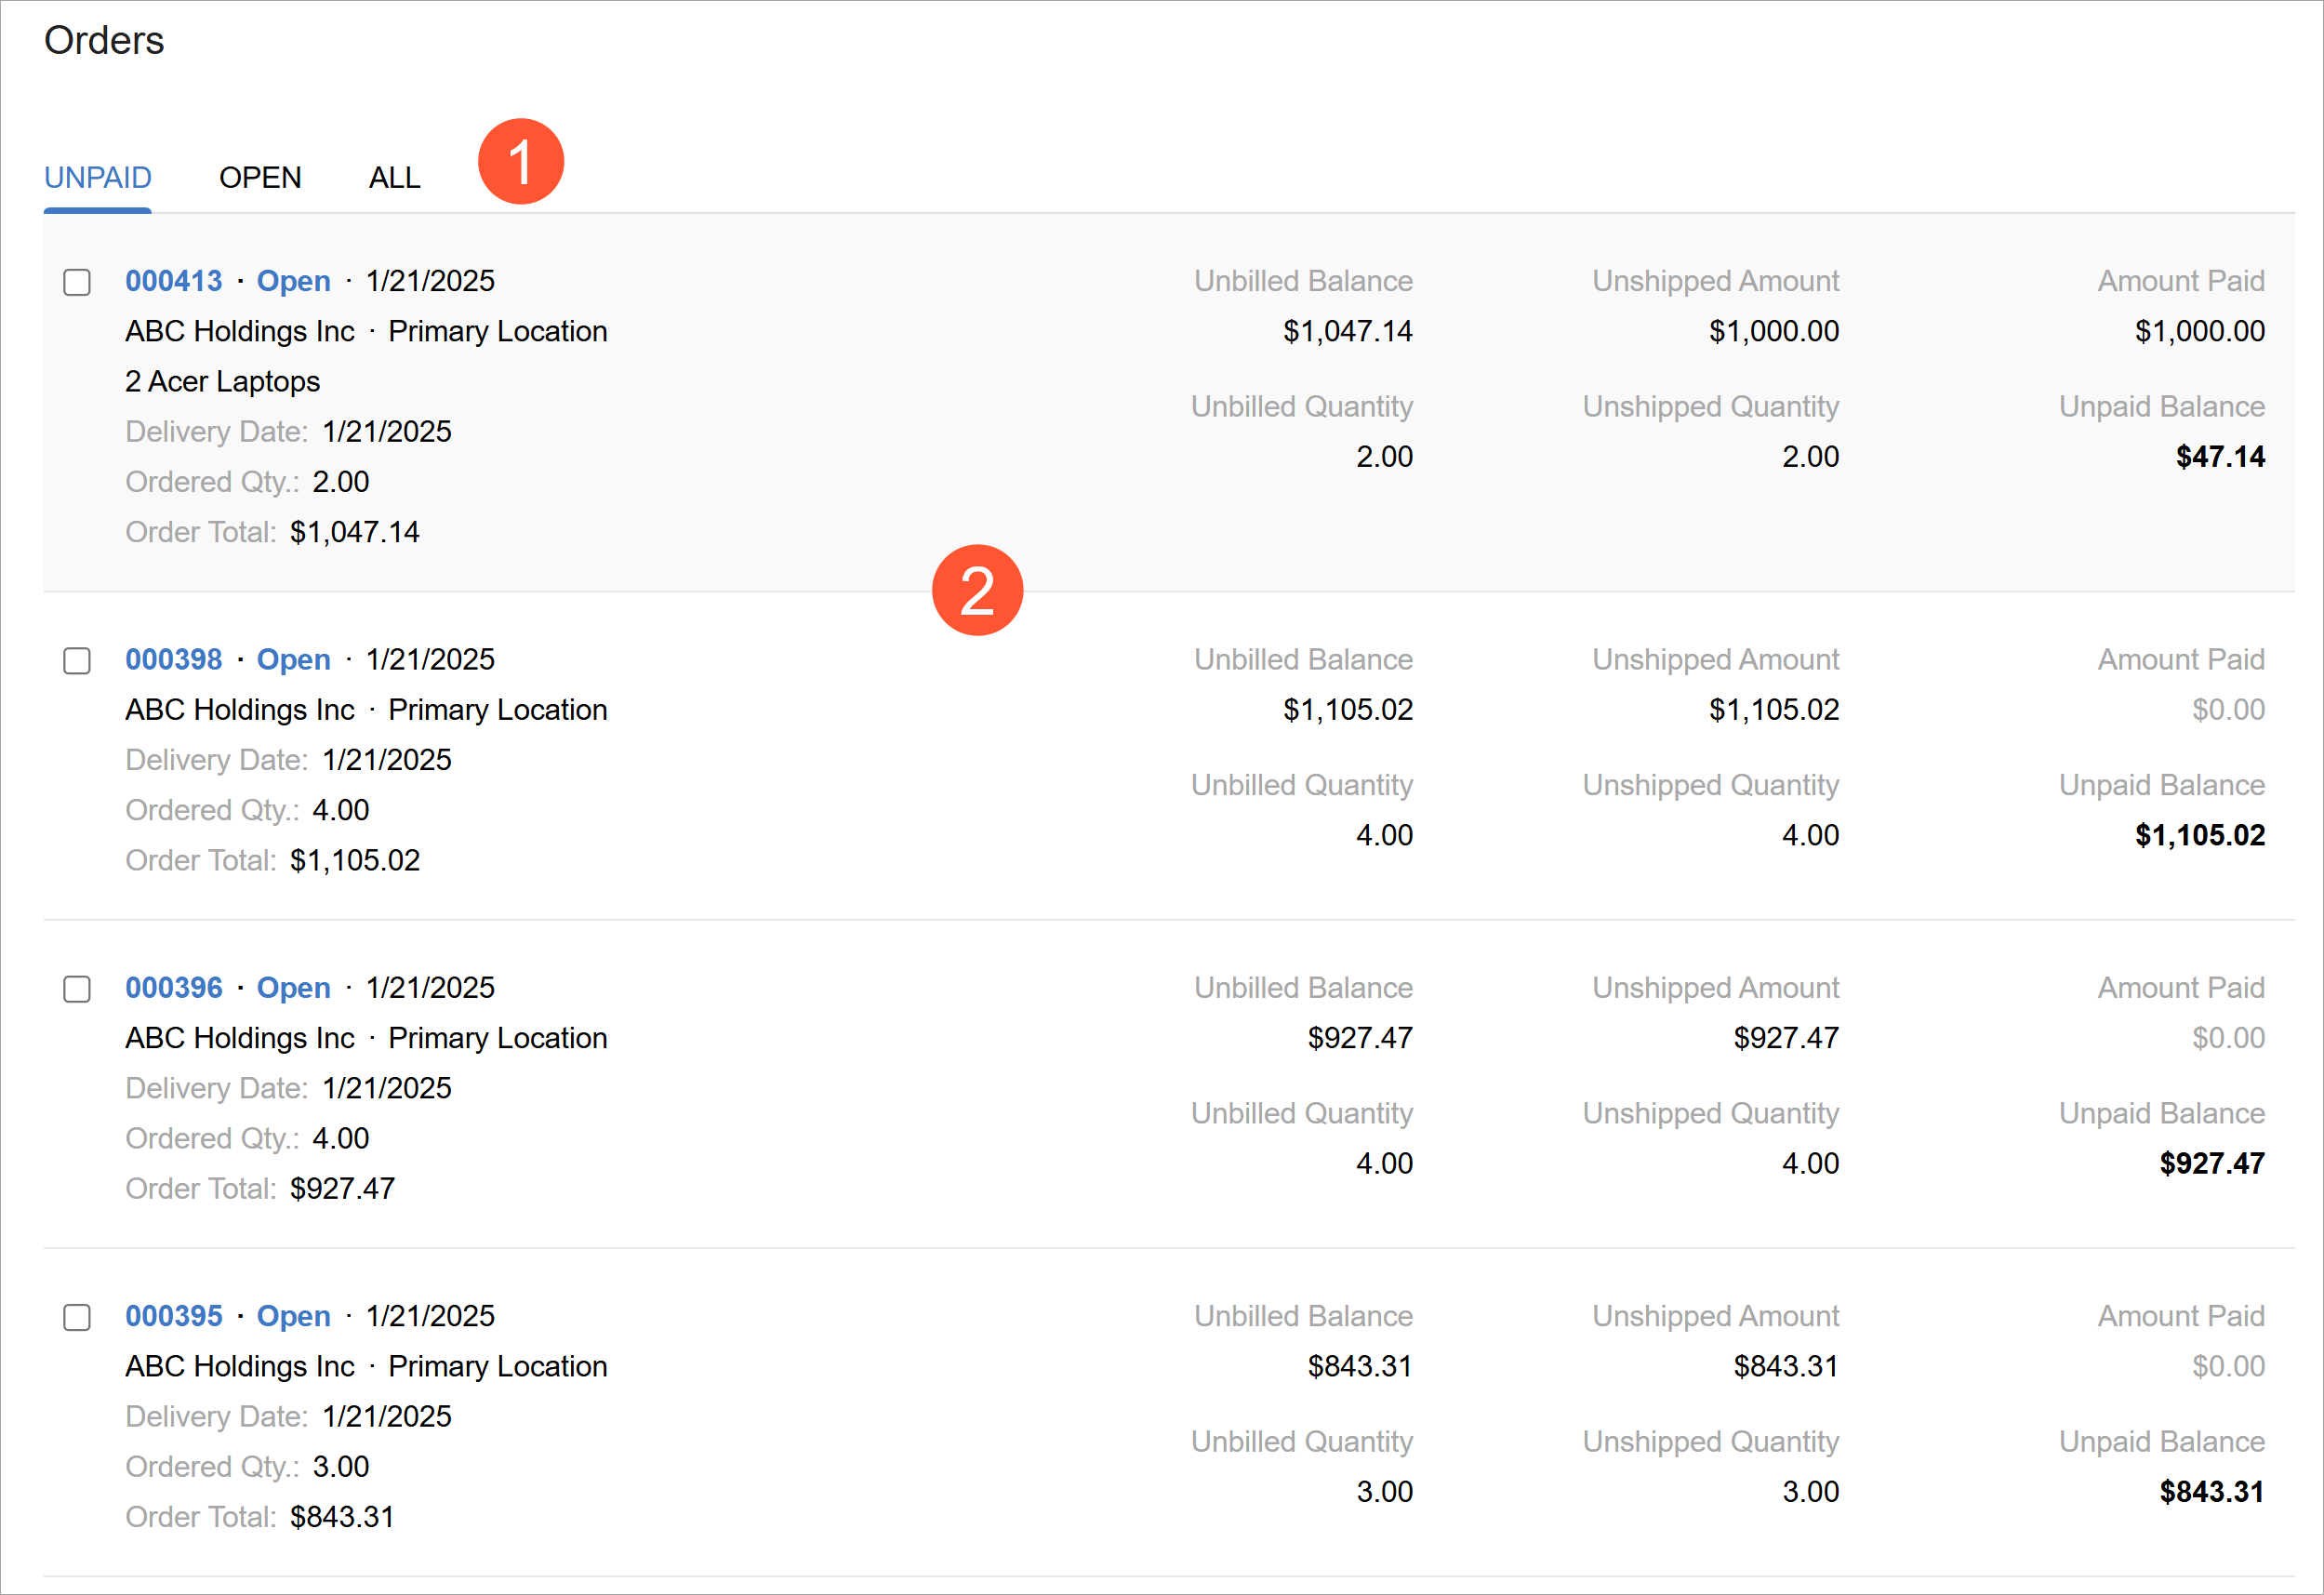Click the Open status of order 000398
The height and width of the screenshot is (1595, 2324).
(294, 660)
